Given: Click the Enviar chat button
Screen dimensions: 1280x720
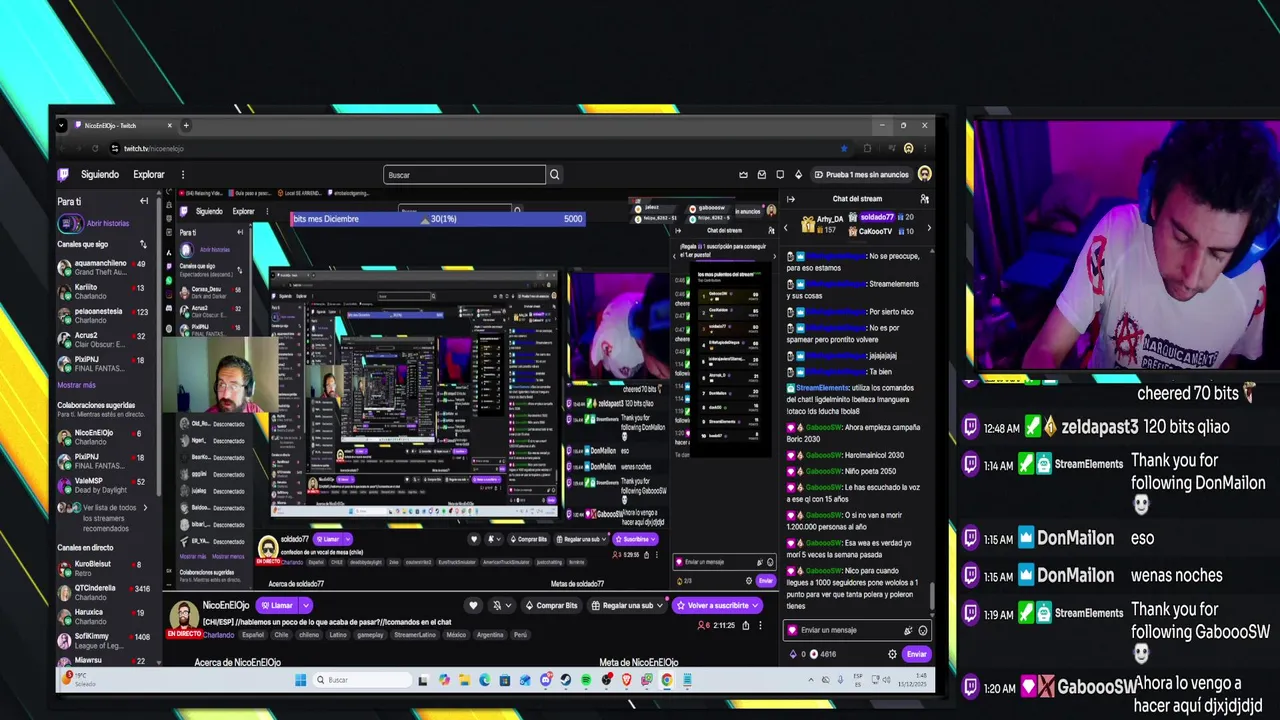Looking at the screenshot, I should tap(916, 654).
